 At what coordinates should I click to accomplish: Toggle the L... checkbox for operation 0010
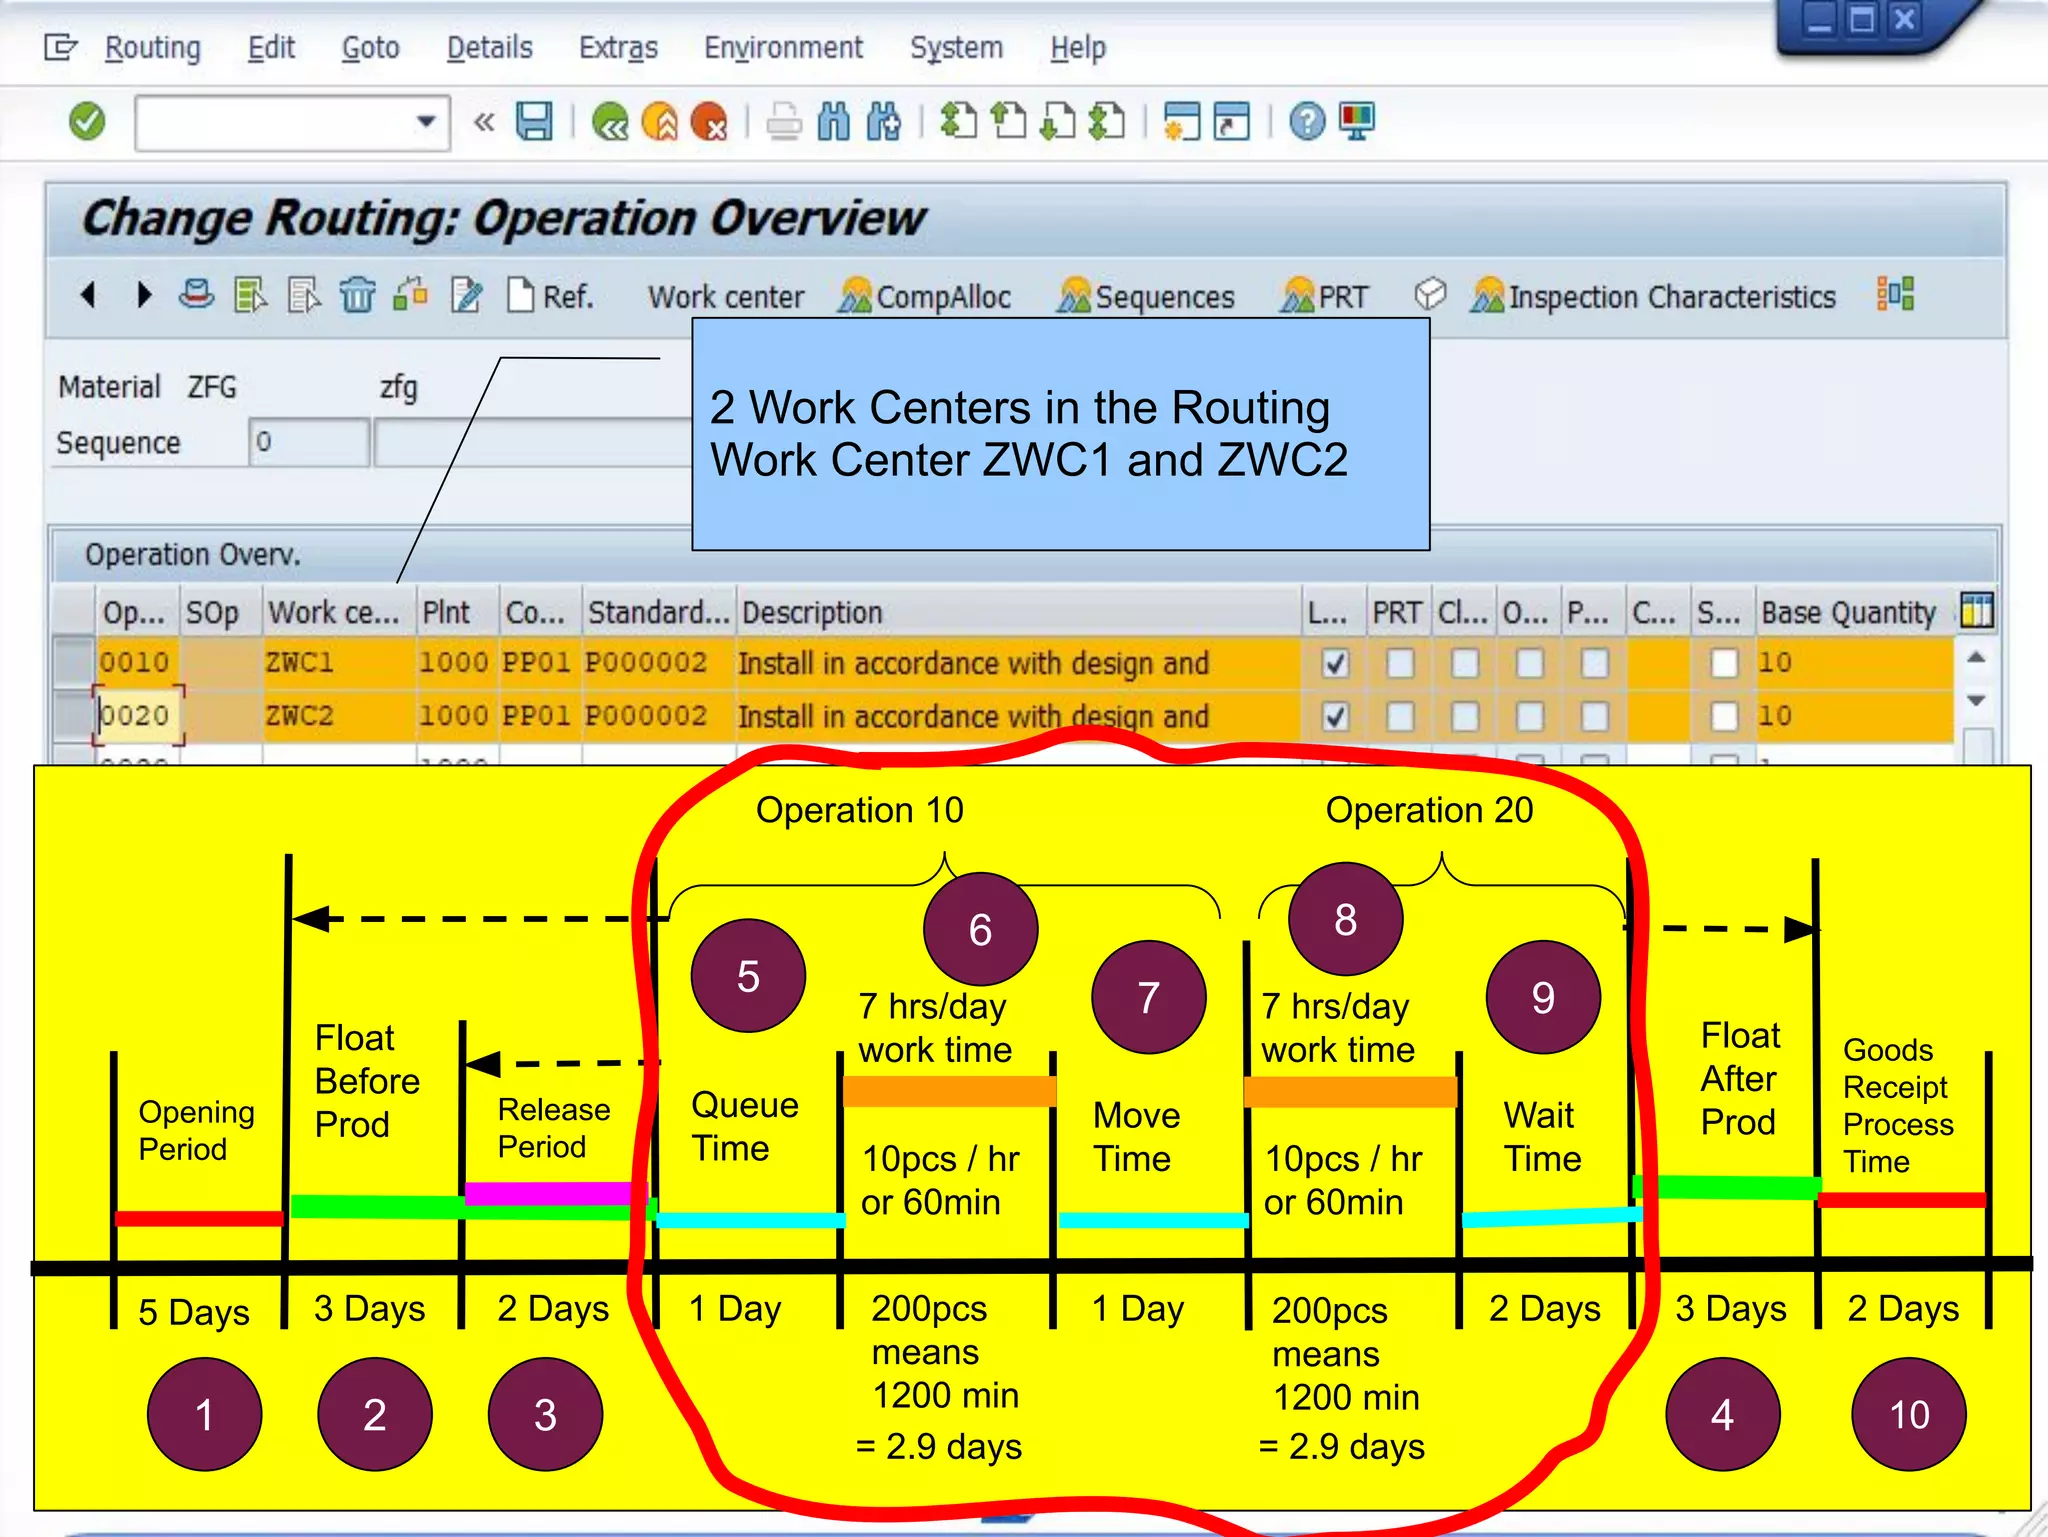click(1335, 663)
